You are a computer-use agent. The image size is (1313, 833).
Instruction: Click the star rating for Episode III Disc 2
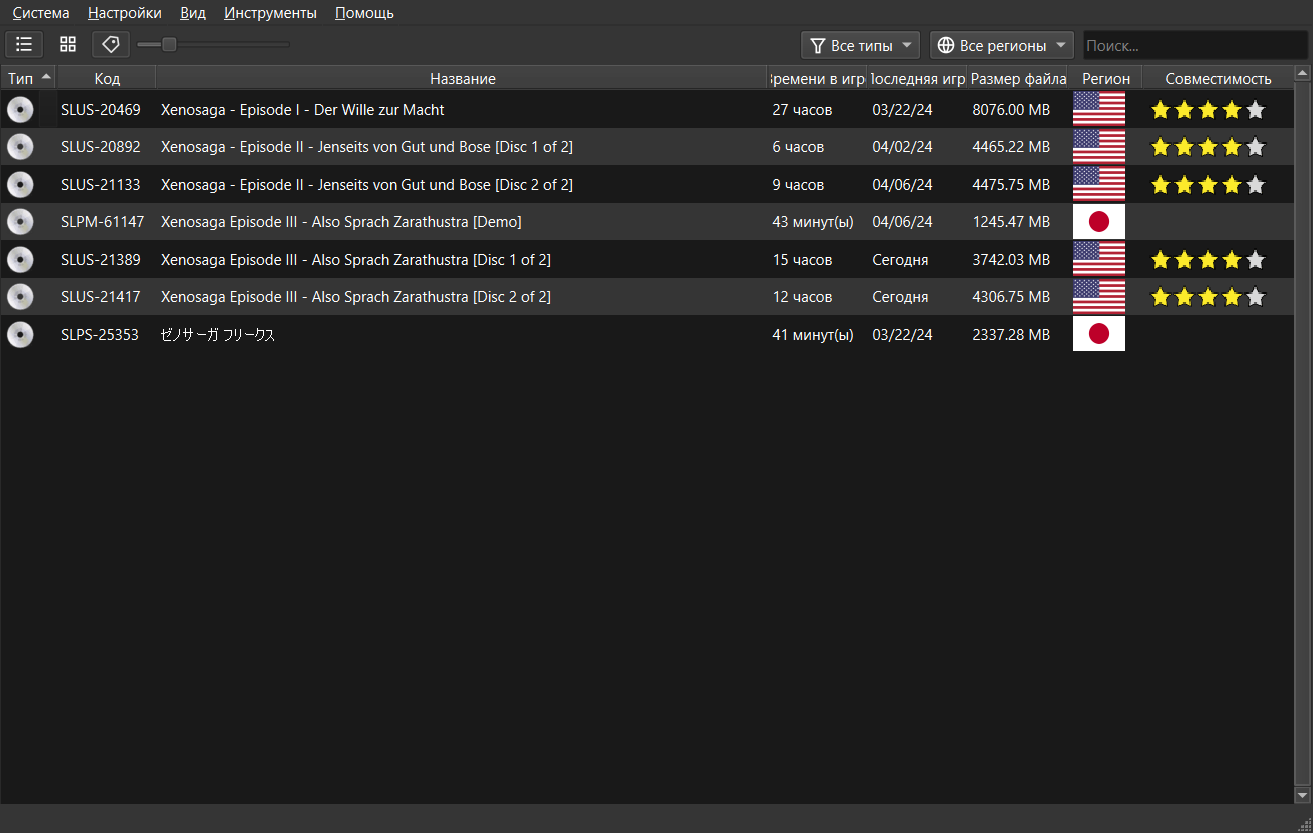point(1208,297)
